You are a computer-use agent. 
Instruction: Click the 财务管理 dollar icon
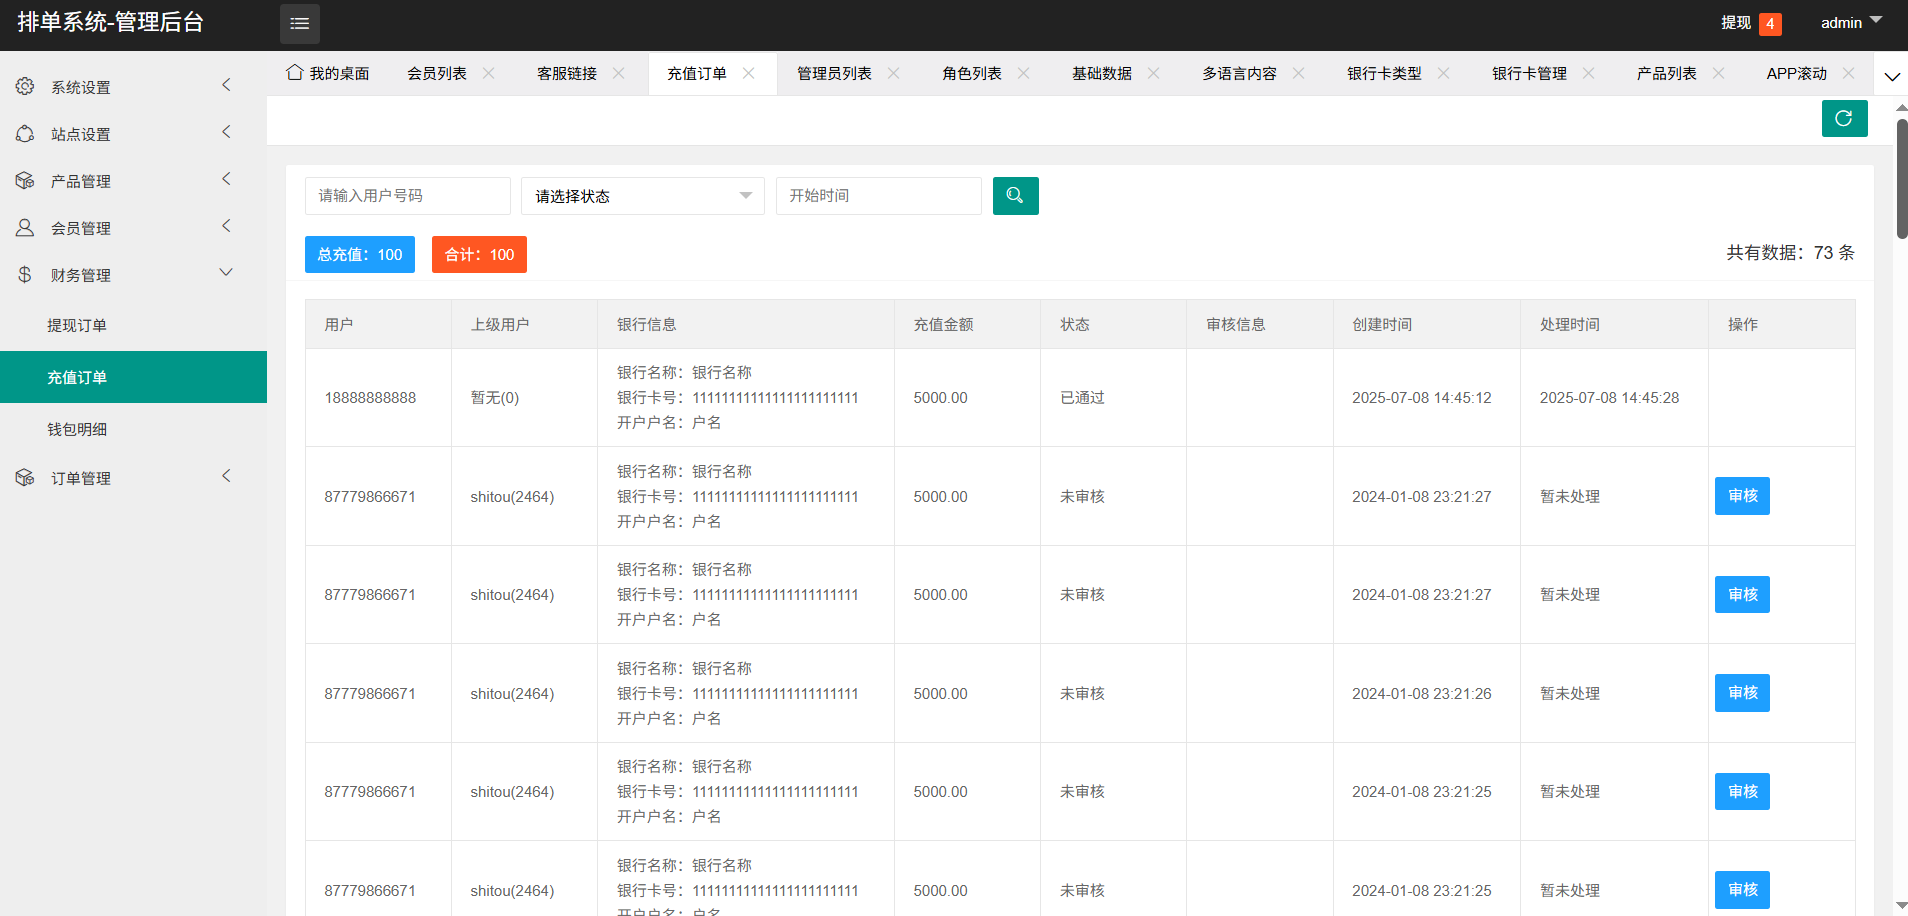[x=25, y=275]
